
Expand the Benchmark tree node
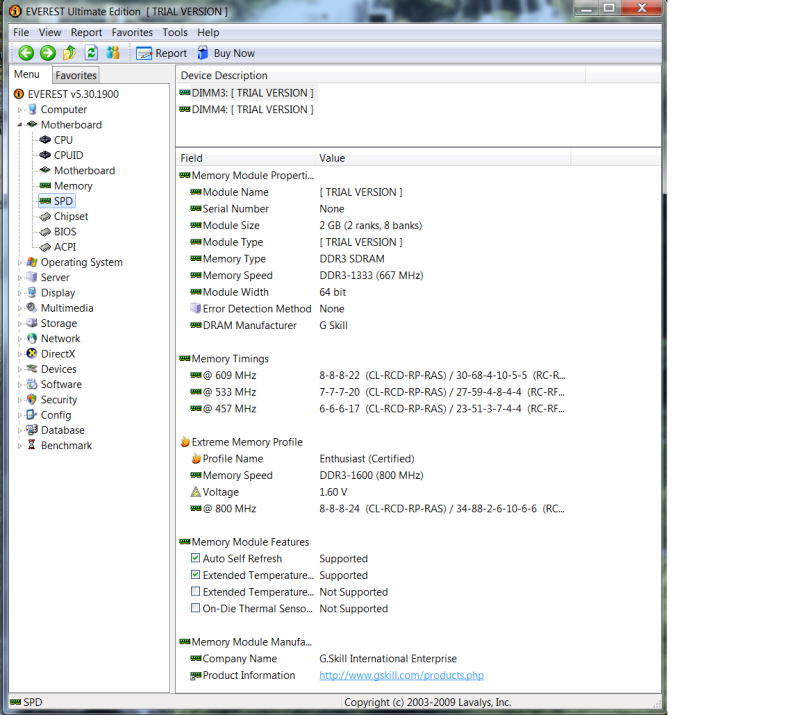tap(20, 446)
